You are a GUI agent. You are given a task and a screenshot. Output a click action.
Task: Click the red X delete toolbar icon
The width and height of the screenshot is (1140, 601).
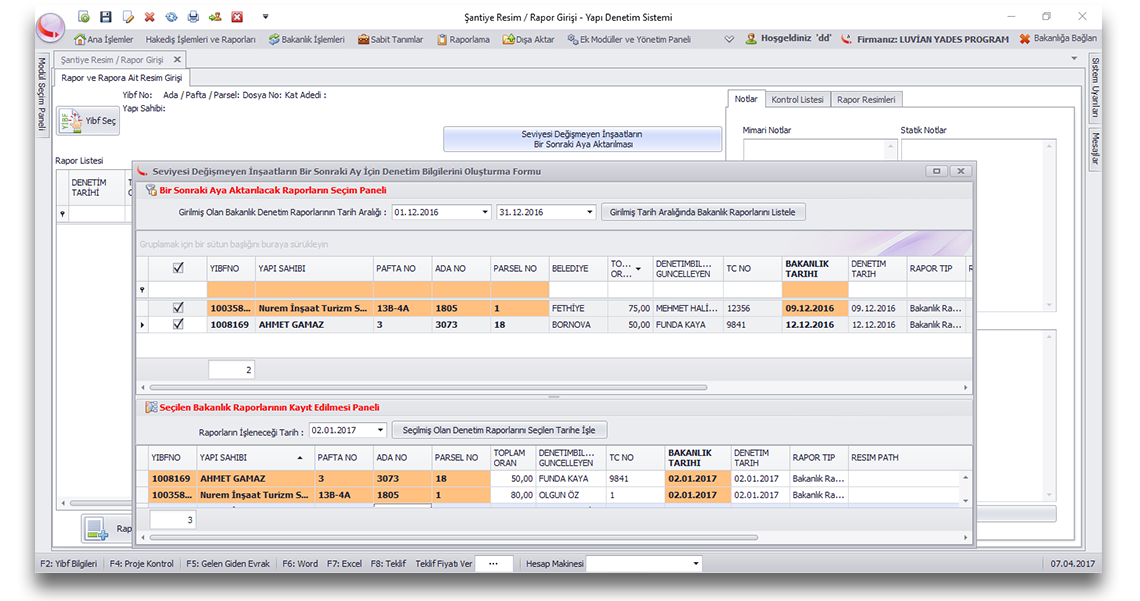pyautogui.click(x=149, y=17)
